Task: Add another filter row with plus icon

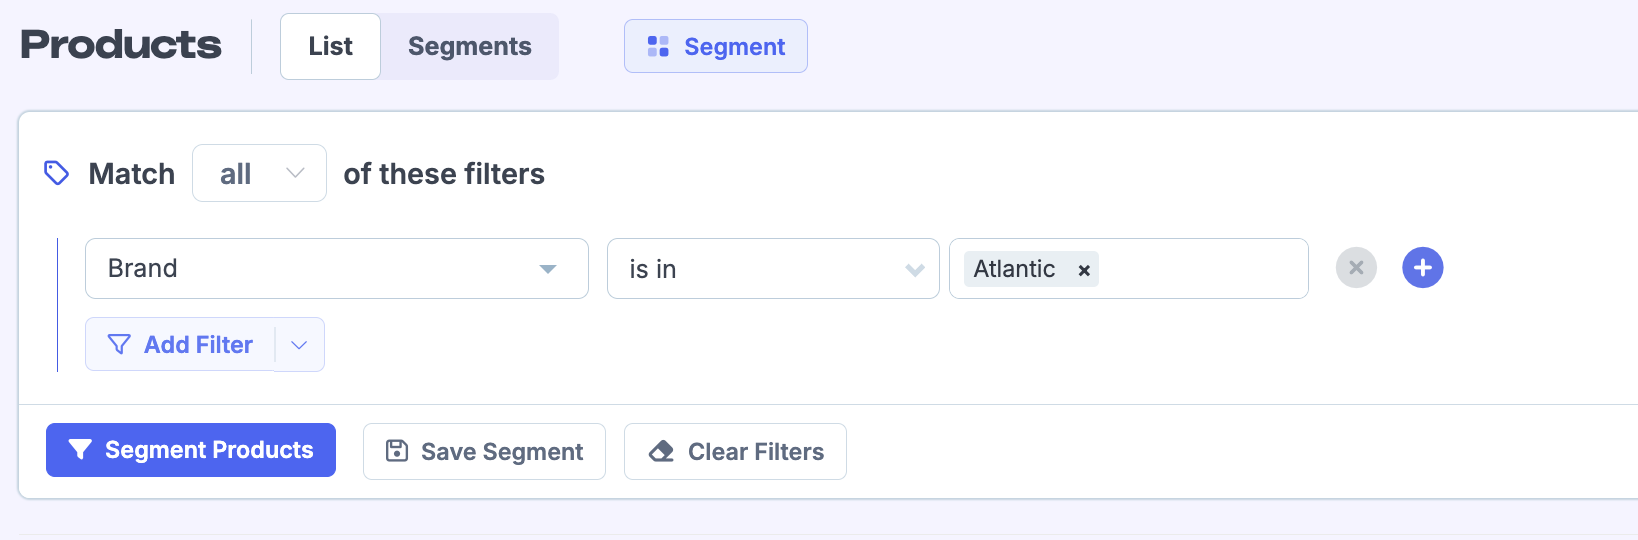Action: coord(1422,268)
